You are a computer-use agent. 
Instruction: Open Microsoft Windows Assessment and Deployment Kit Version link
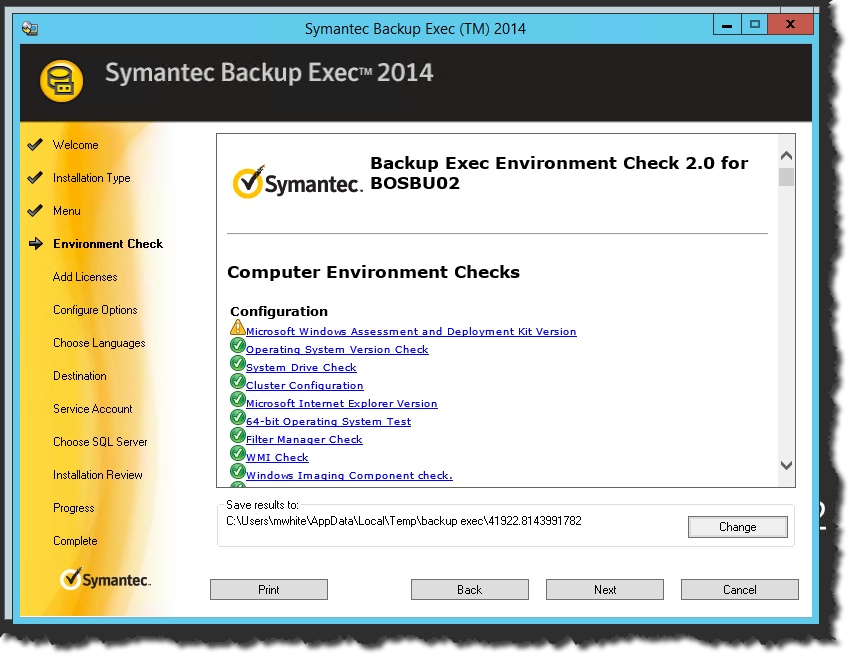[x=411, y=331]
